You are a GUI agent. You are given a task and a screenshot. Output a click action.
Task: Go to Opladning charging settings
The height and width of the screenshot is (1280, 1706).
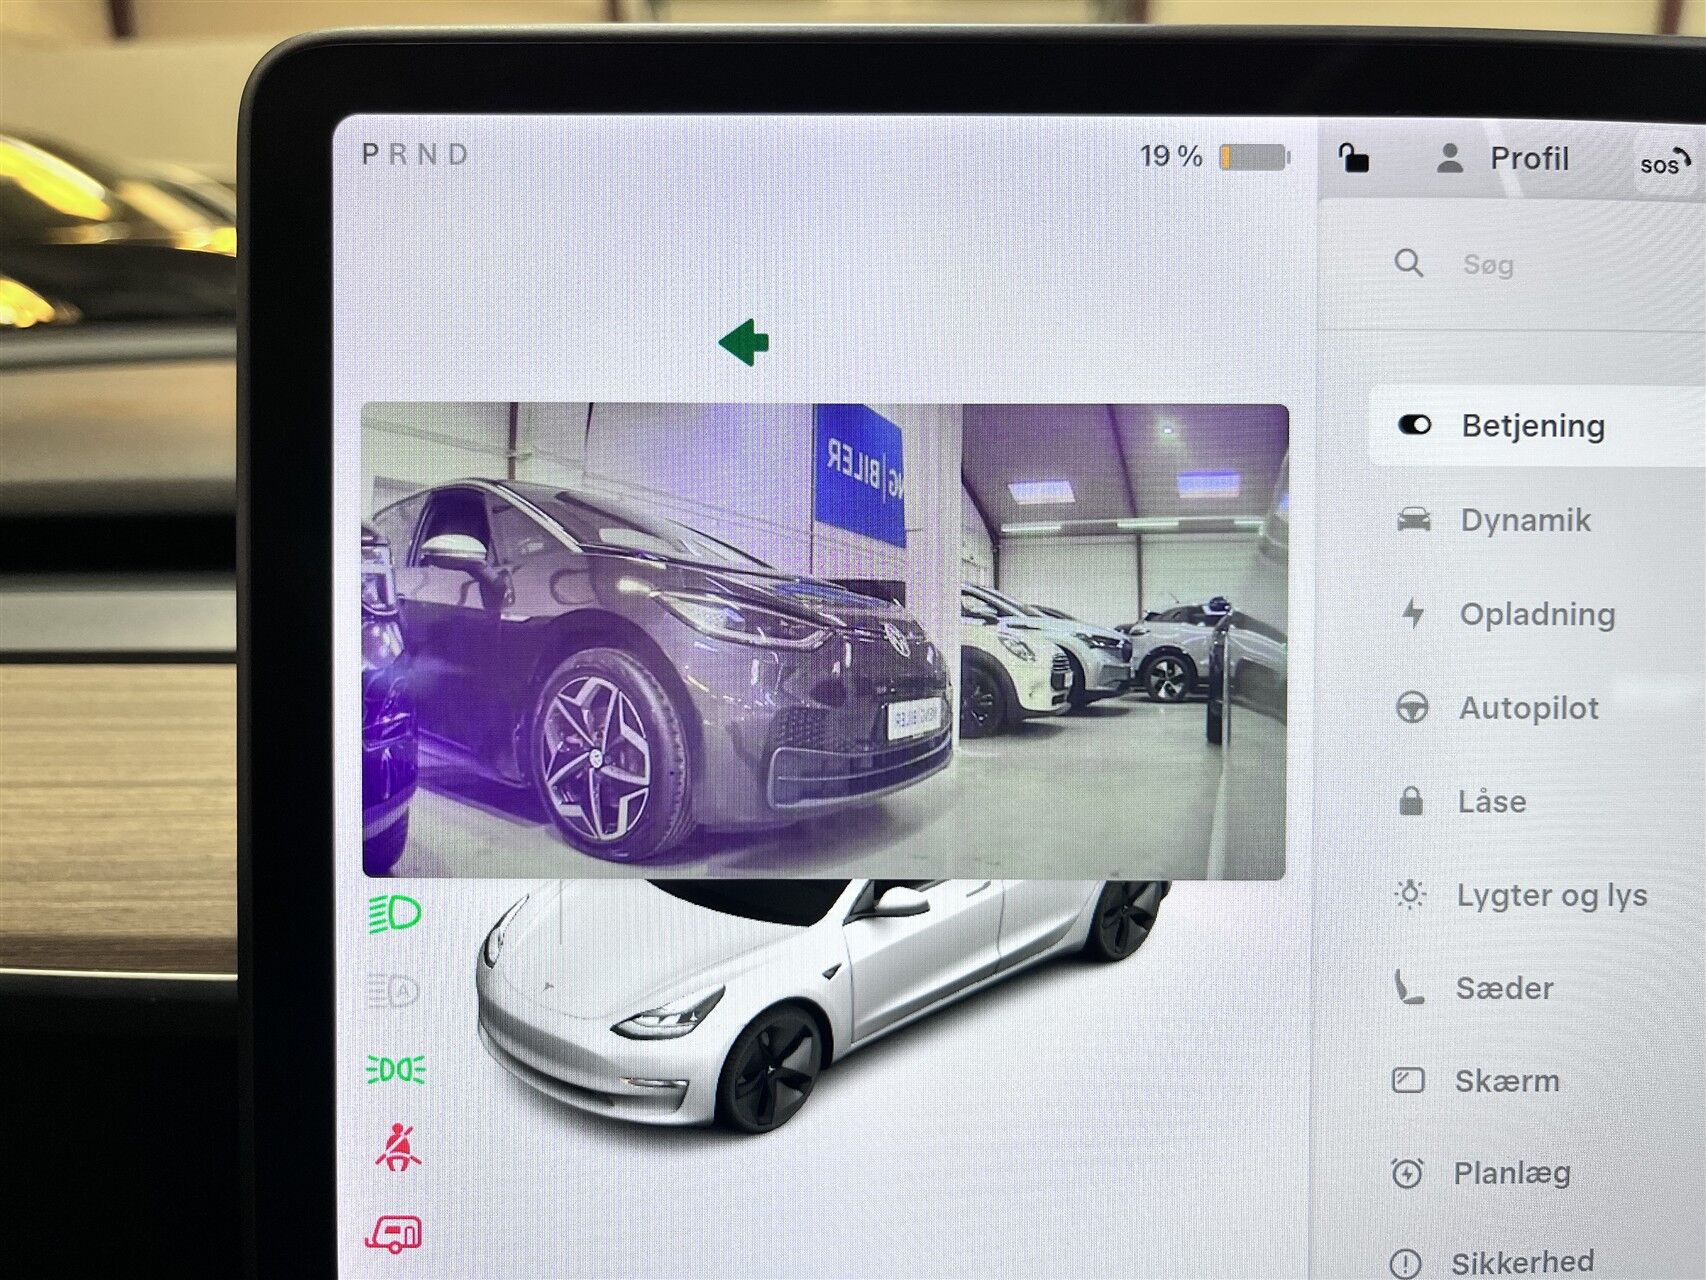tap(1536, 614)
